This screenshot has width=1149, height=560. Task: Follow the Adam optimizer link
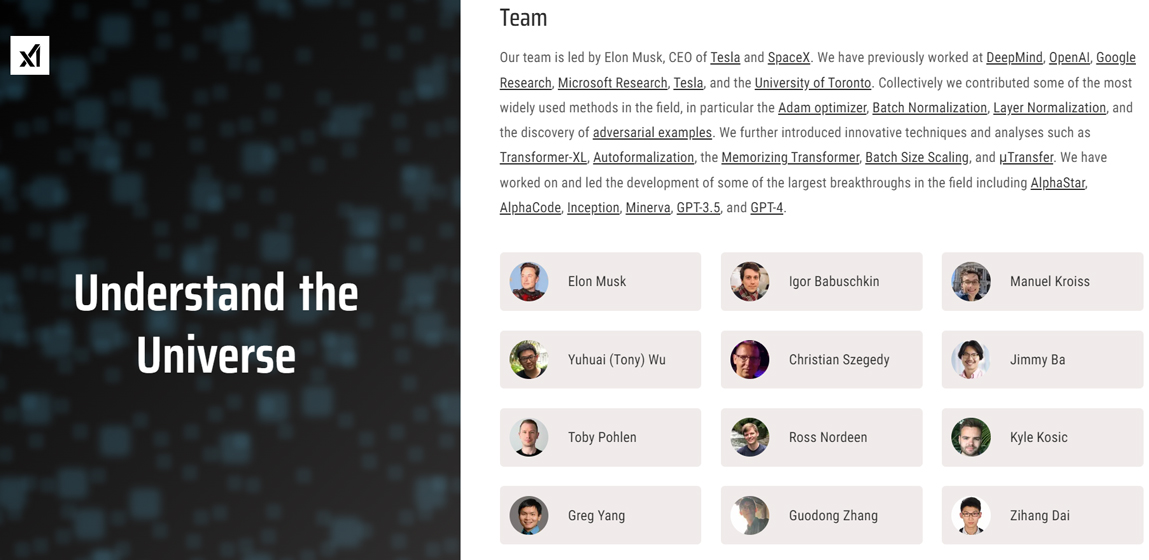pos(822,108)
